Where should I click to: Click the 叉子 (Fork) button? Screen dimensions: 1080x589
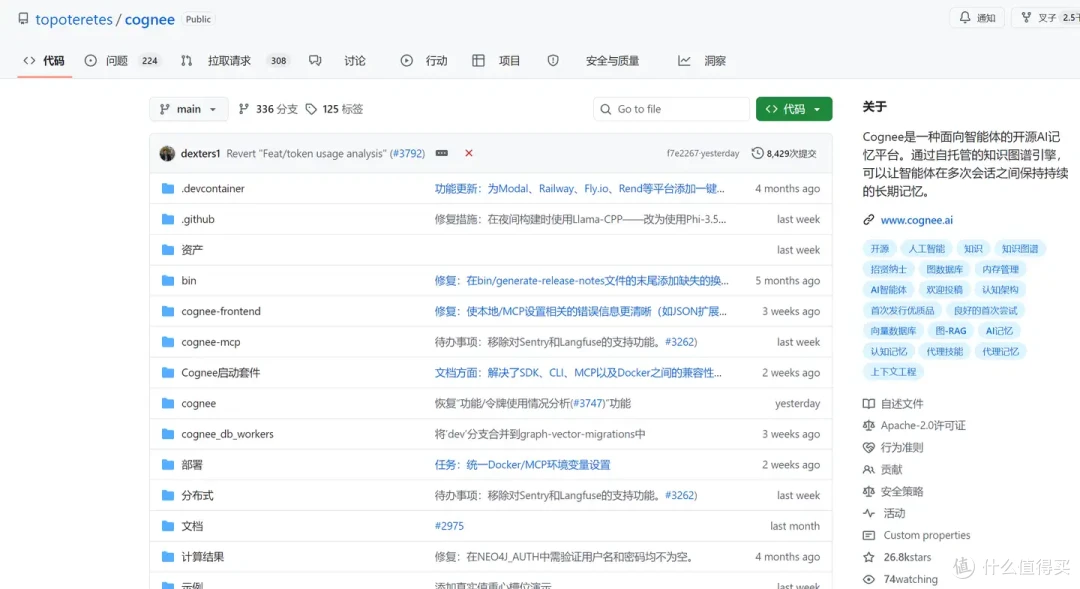(1046, 18)
